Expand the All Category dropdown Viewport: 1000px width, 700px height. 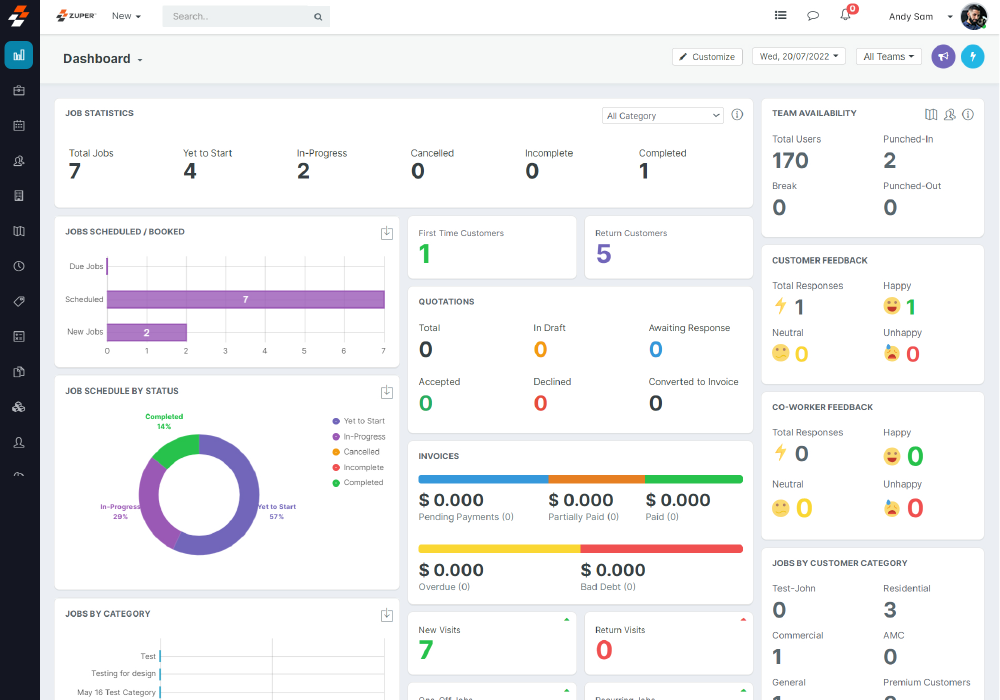point(662,116)
